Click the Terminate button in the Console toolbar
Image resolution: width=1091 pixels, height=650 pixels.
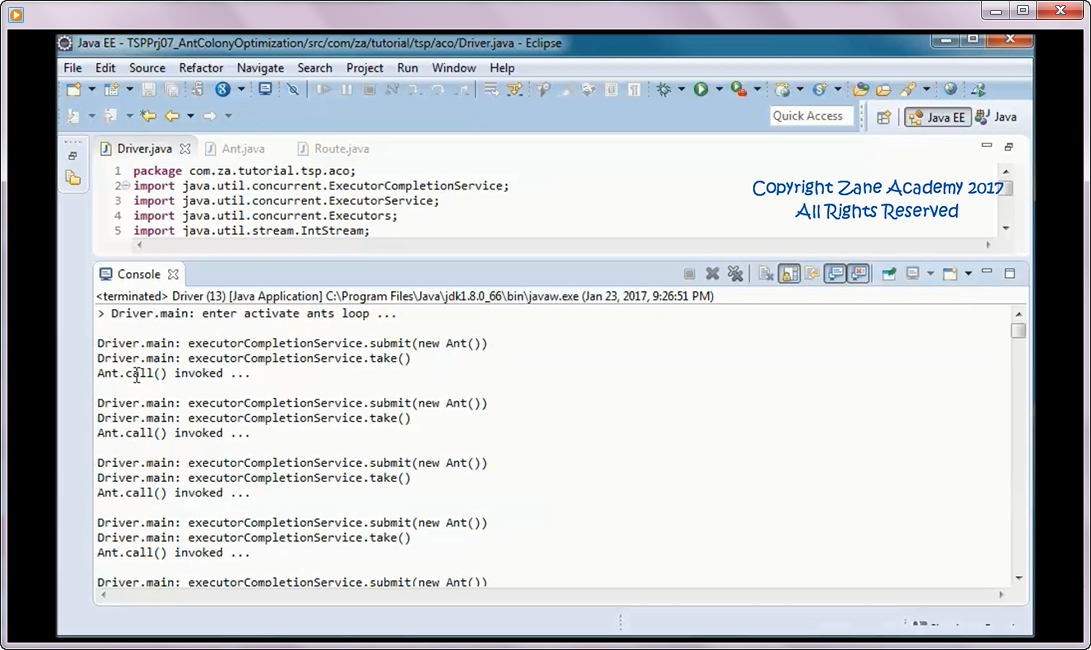tap(687, 273)
